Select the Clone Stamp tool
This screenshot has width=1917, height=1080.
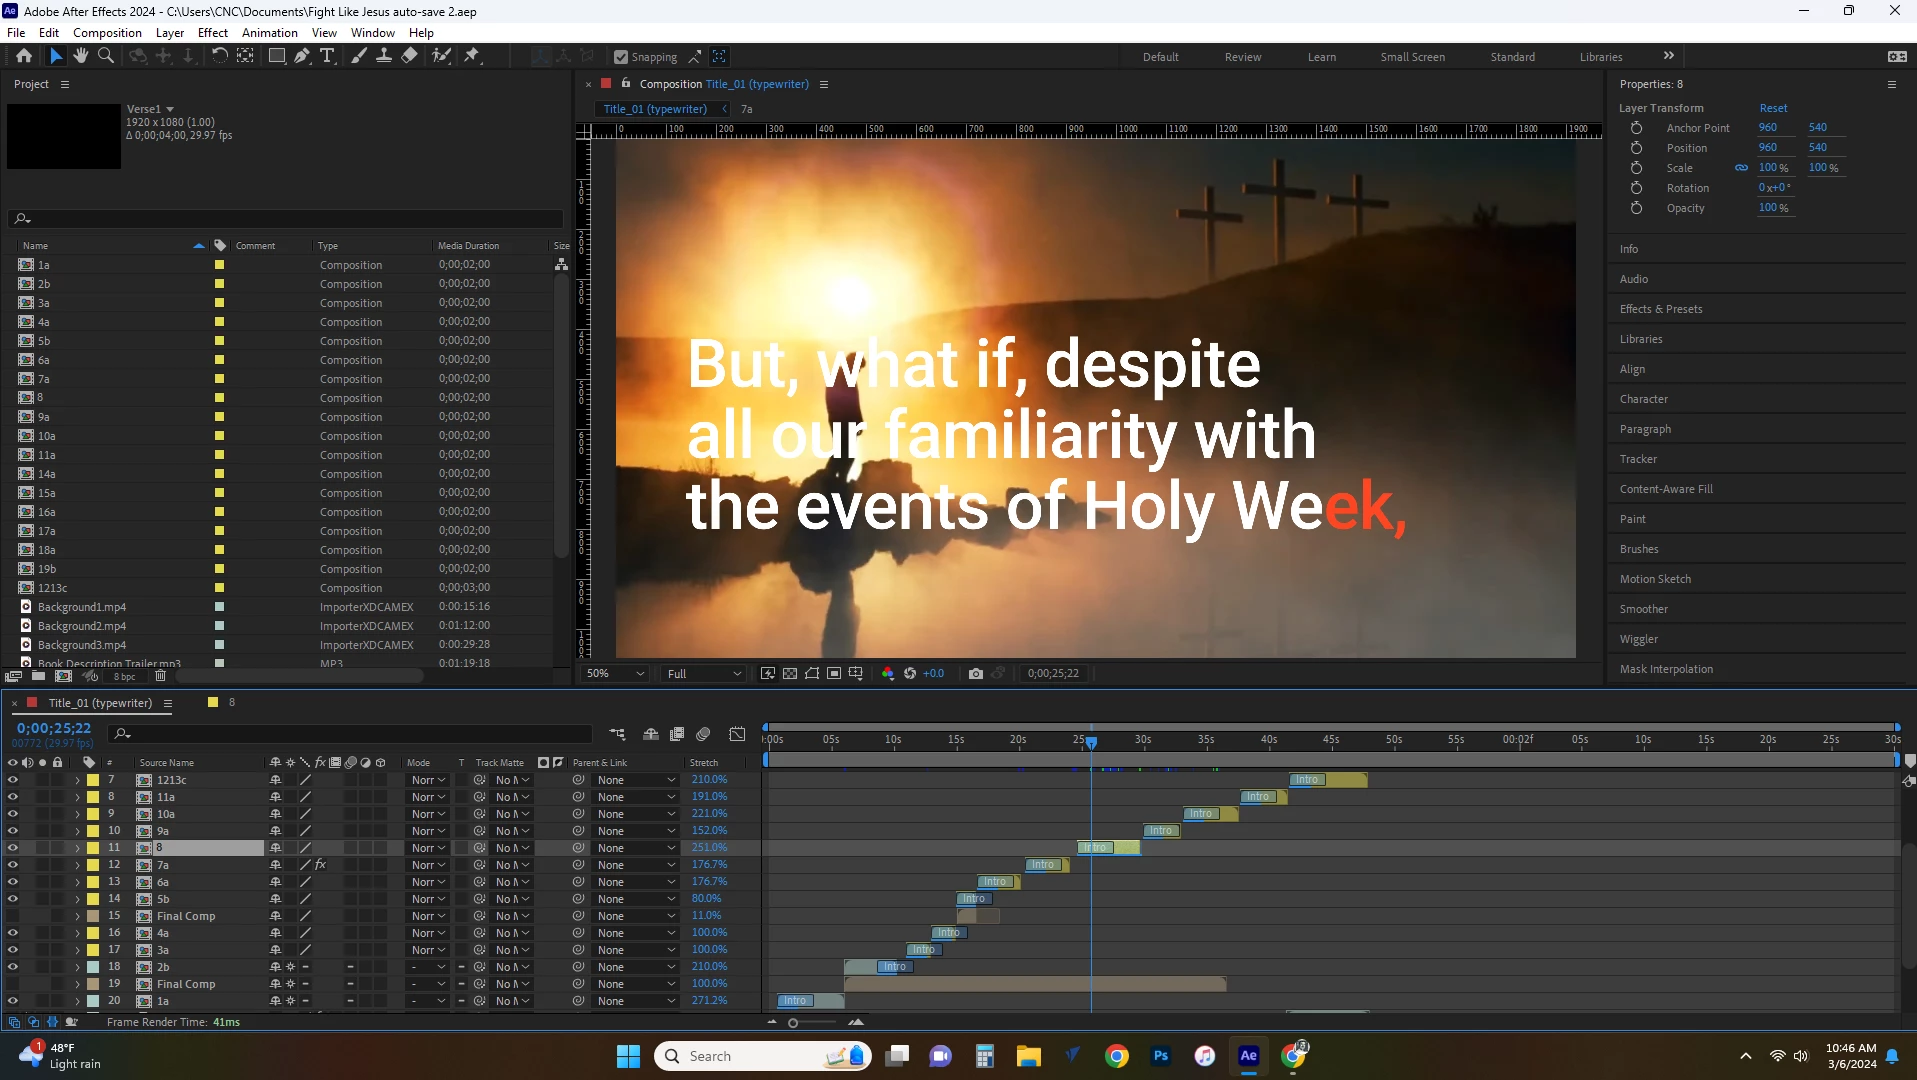pyautogui.click(x=384, y=56)
